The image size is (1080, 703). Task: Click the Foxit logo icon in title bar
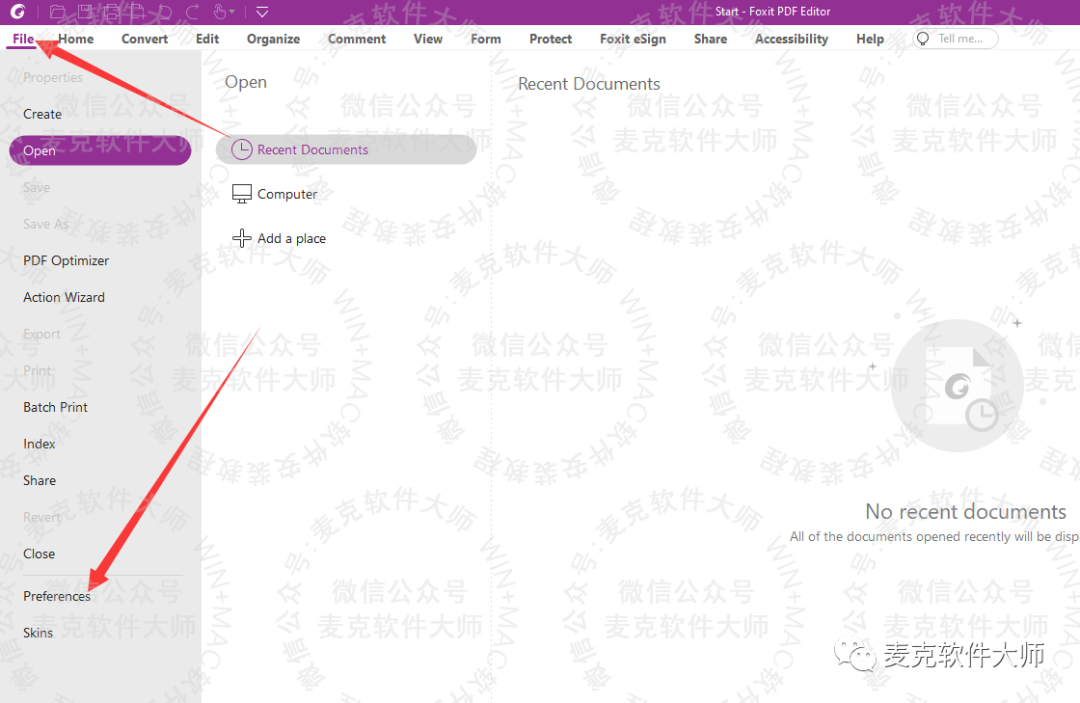tap(17, 11)
